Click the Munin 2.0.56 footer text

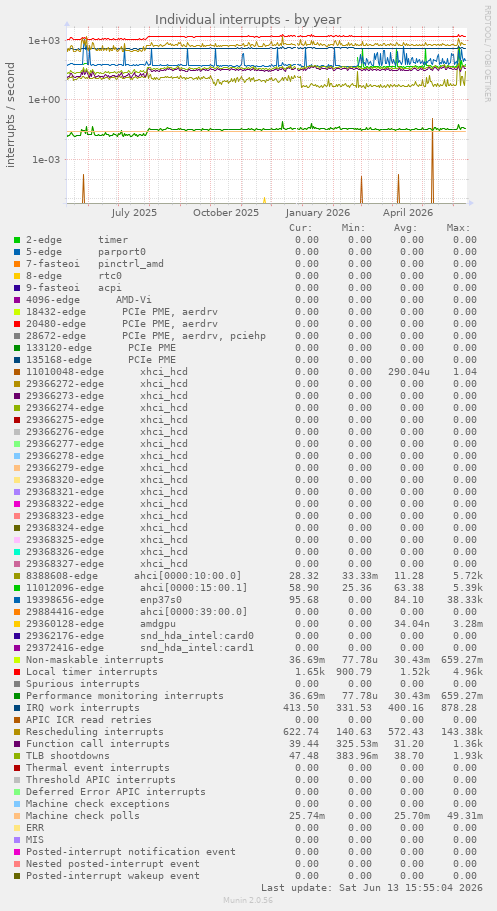point(248,900)
